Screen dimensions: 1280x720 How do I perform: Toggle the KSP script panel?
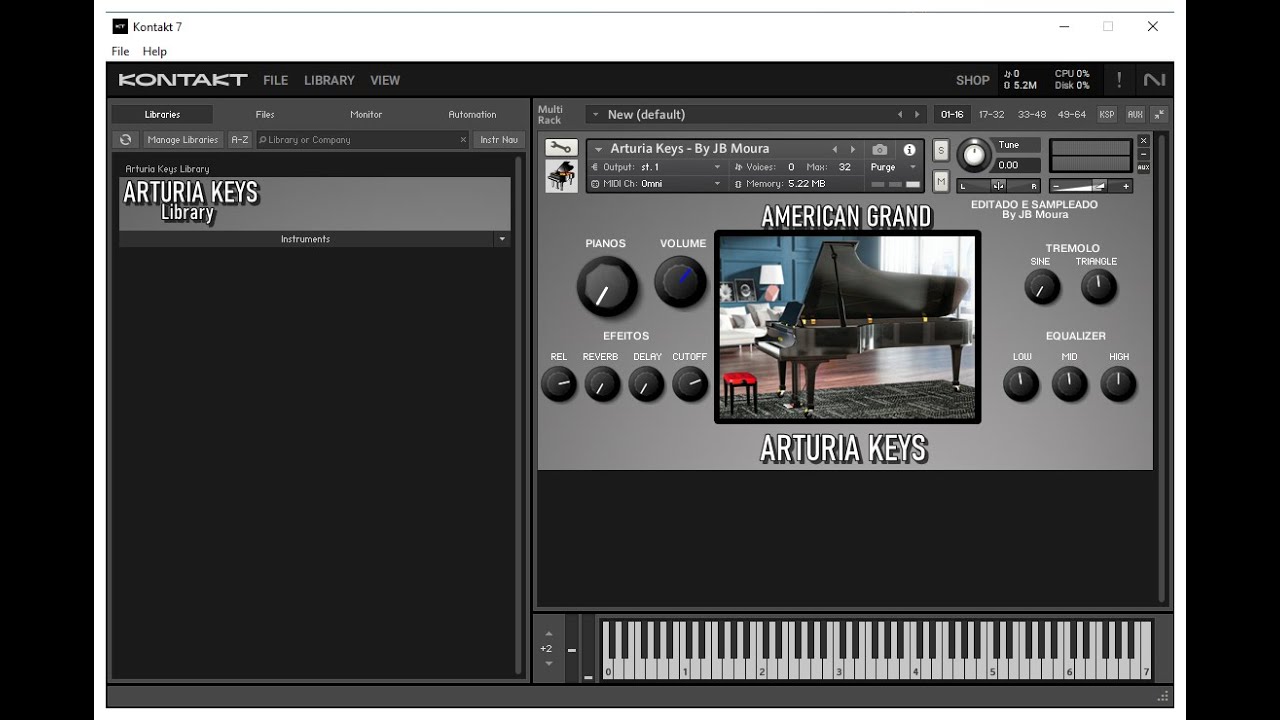(x=1107, y=114)
